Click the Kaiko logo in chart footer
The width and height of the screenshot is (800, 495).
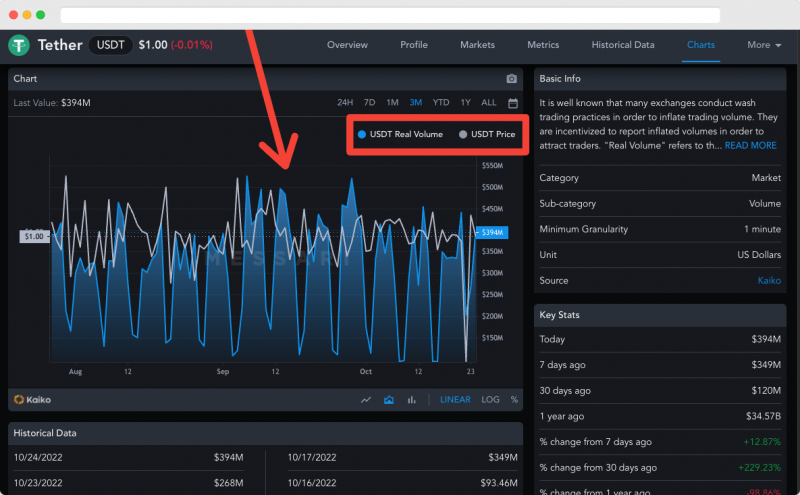pyautogui.click(x=32, y=400)
